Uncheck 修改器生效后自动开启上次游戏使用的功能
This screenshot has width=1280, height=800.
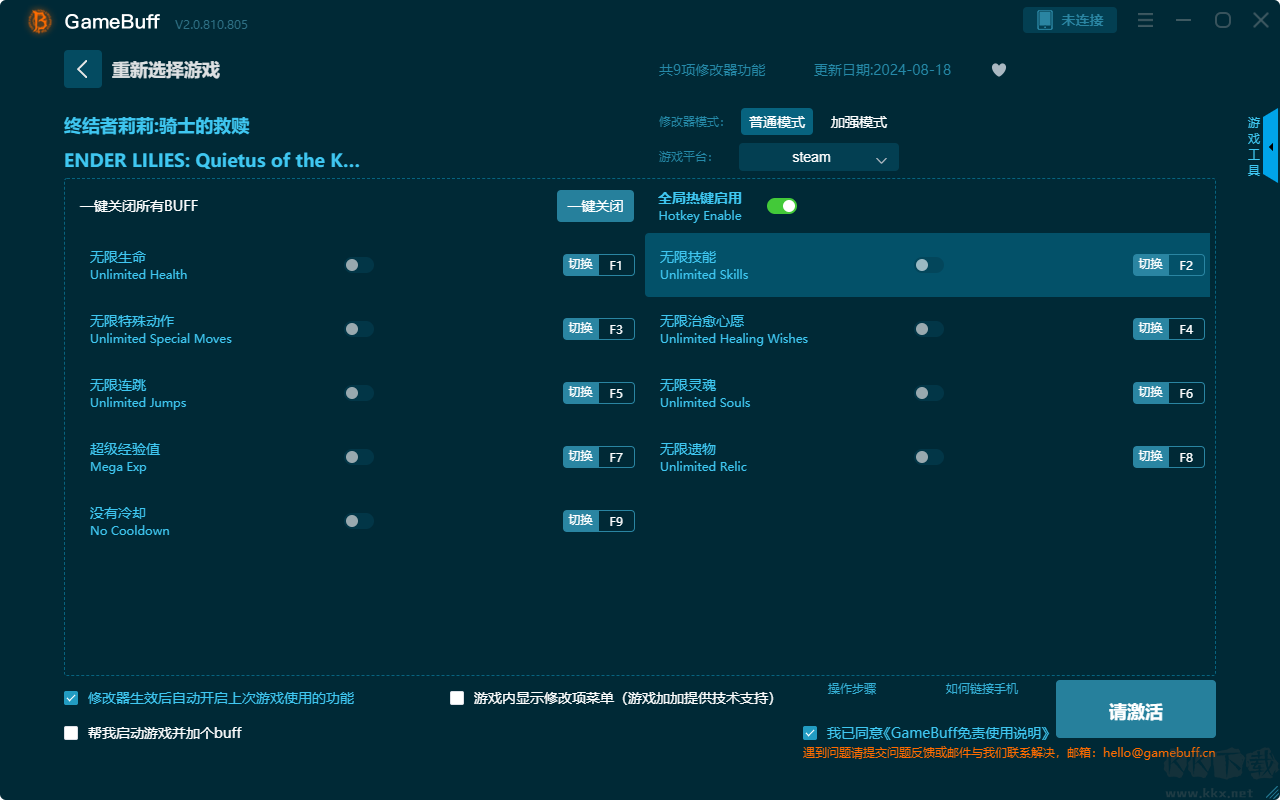[71, 698]
